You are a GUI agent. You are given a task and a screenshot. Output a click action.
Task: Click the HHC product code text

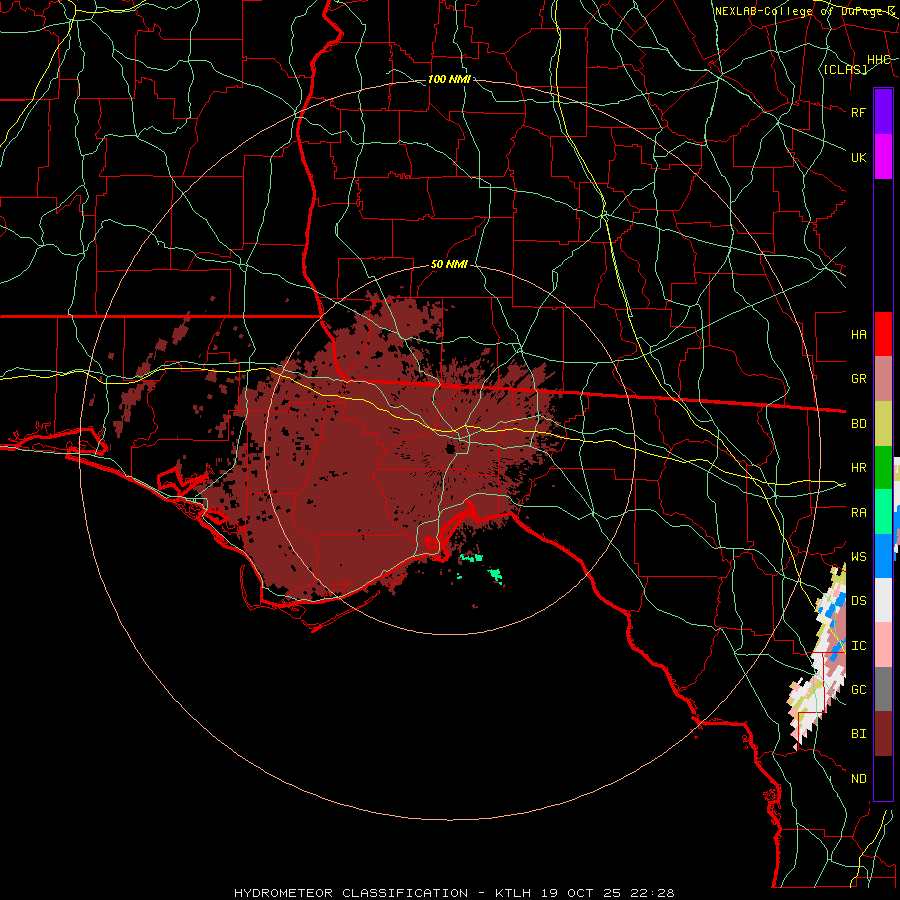879,60
